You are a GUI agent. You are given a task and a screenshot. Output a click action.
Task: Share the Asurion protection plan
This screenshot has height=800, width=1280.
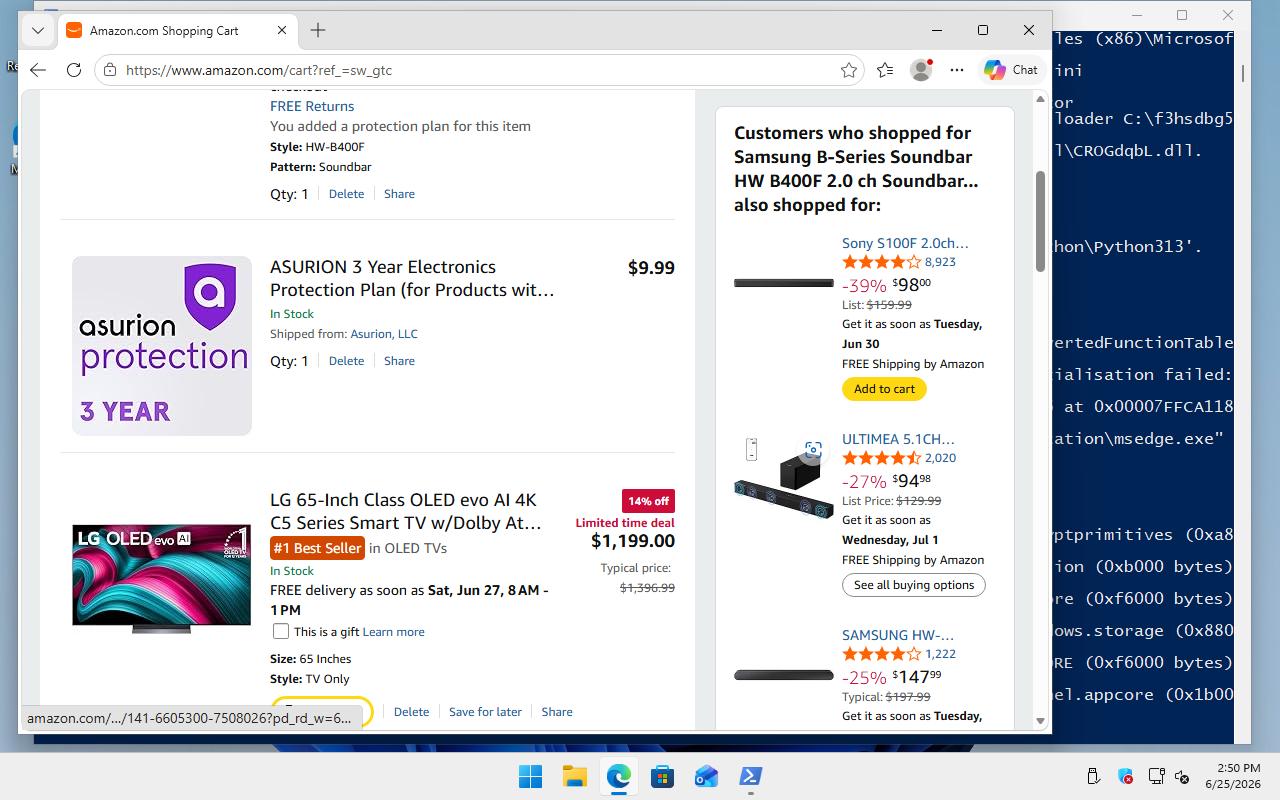(399, 361)
